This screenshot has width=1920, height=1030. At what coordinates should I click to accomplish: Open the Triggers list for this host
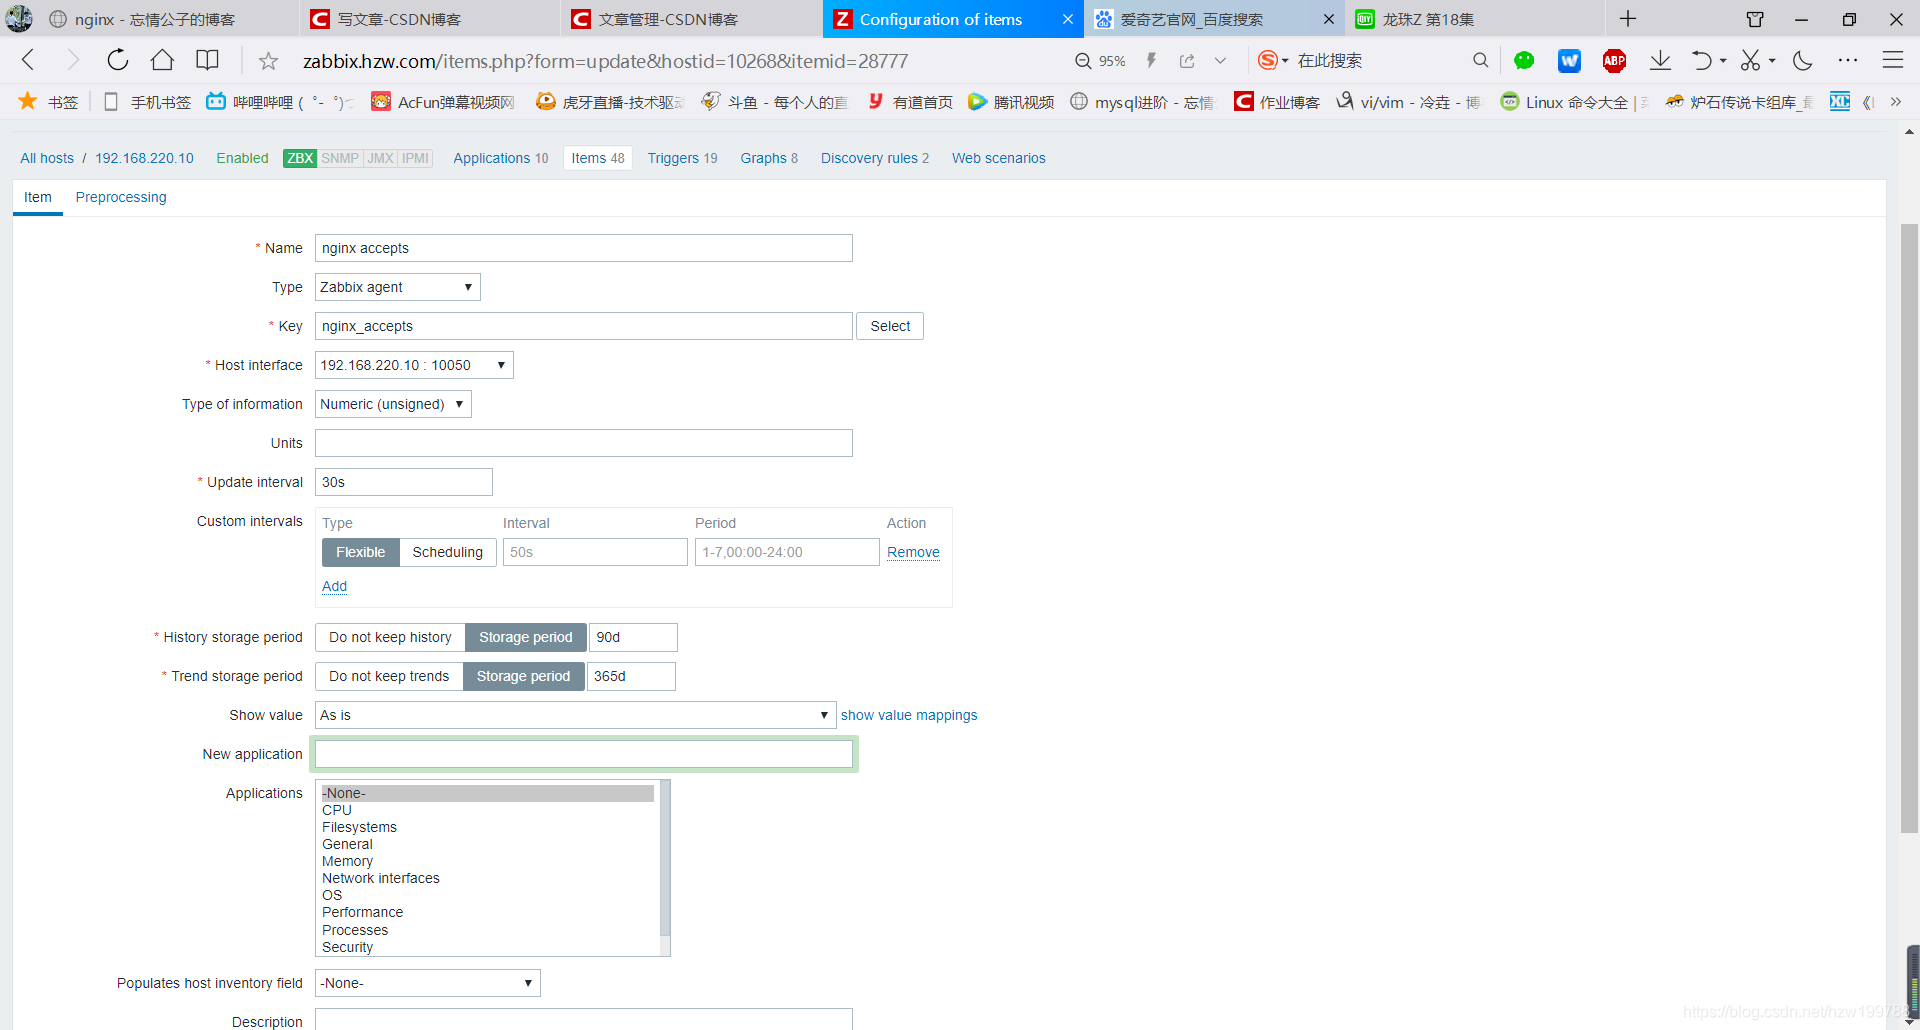(x=681, y=158)
